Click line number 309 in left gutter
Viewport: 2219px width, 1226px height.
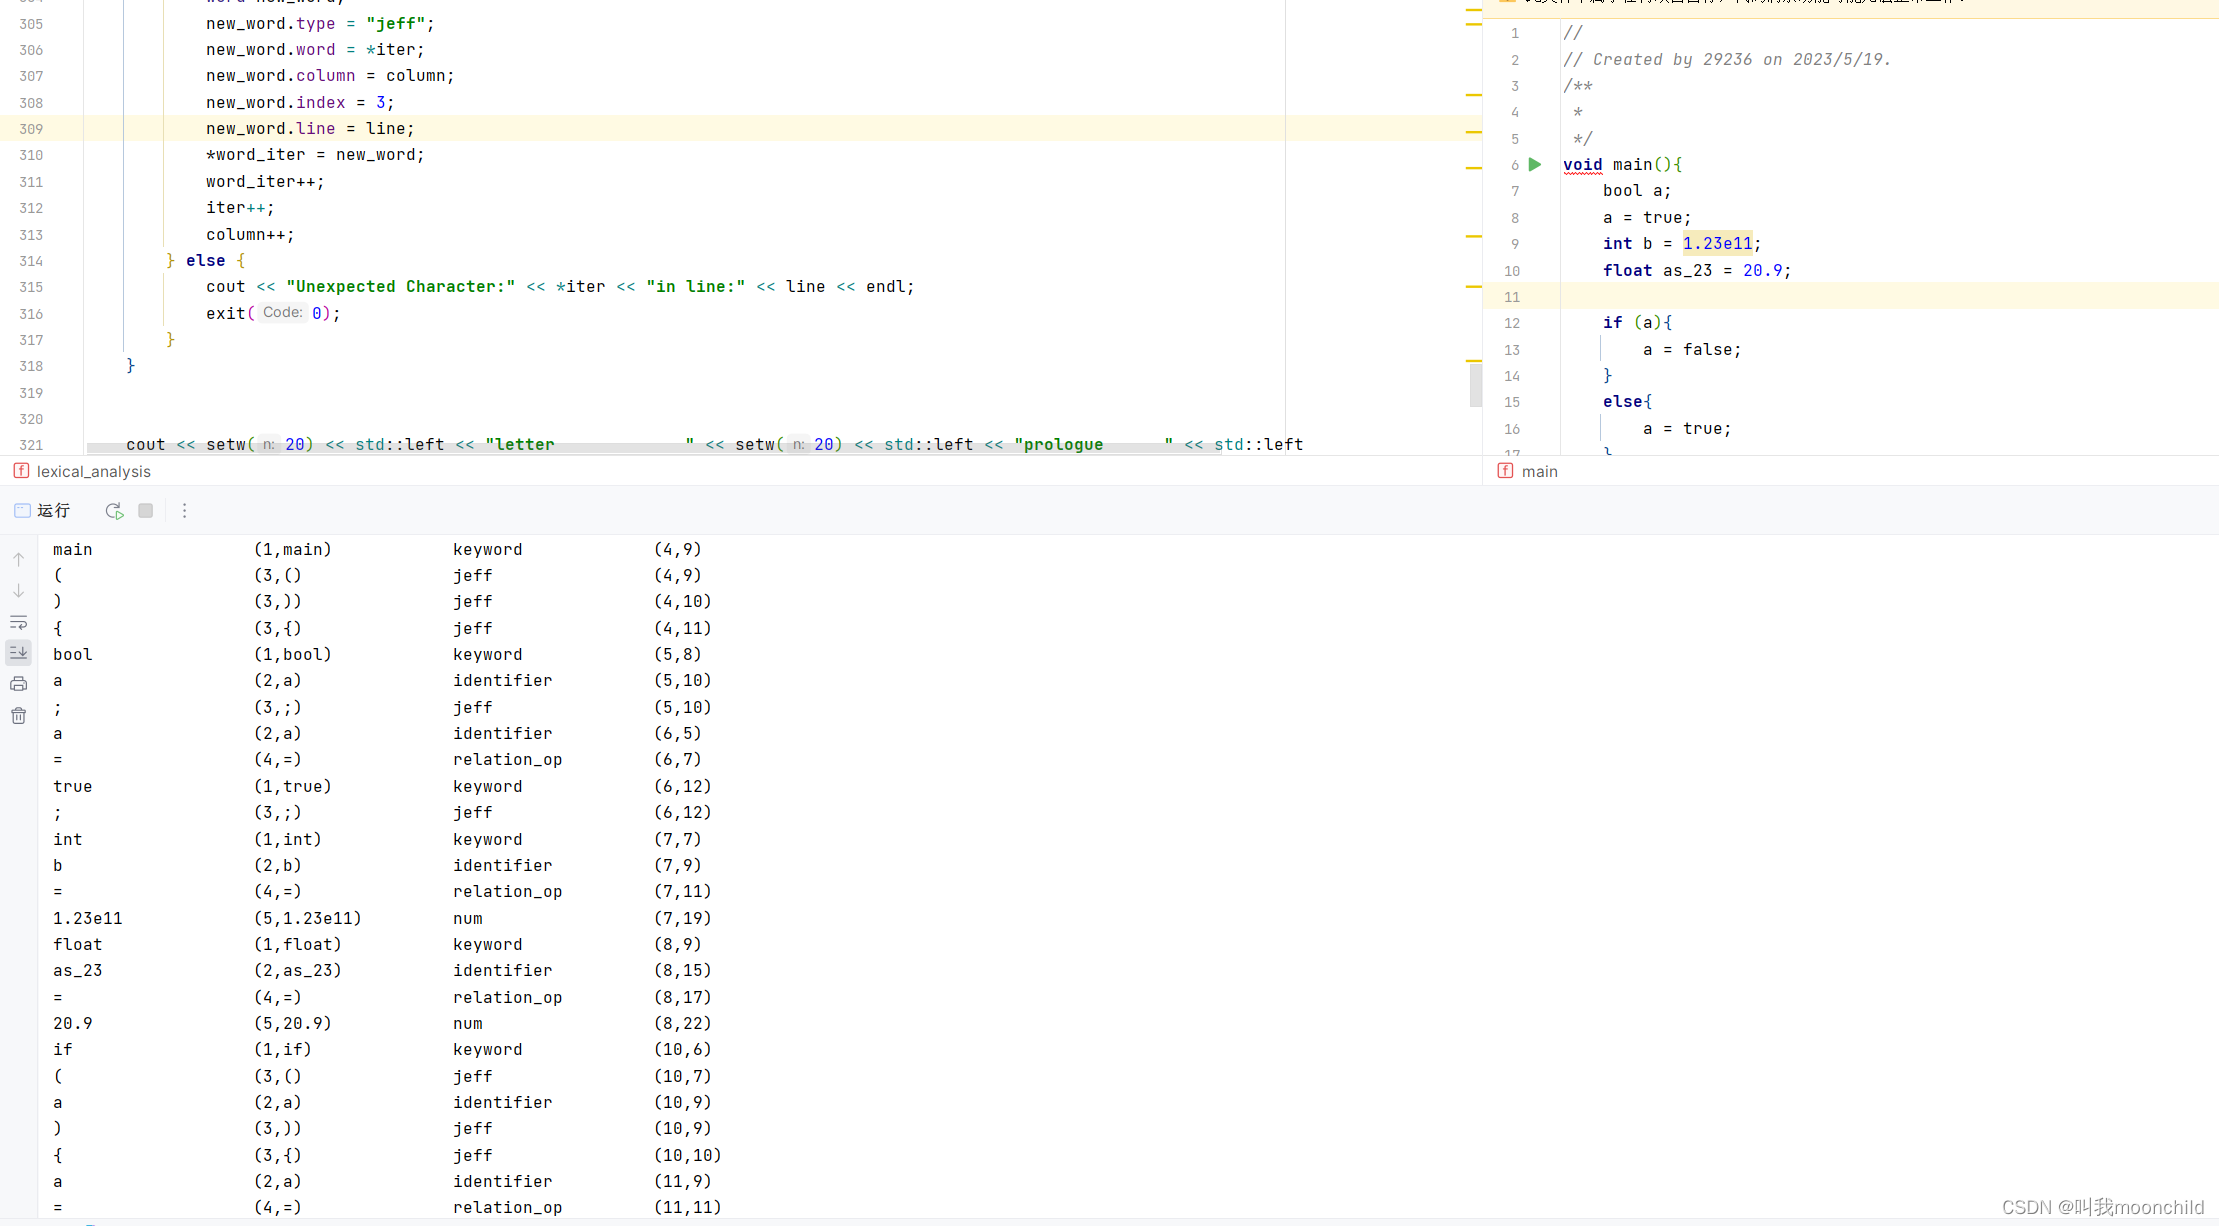pyautogui.click(x=31, y=129)
